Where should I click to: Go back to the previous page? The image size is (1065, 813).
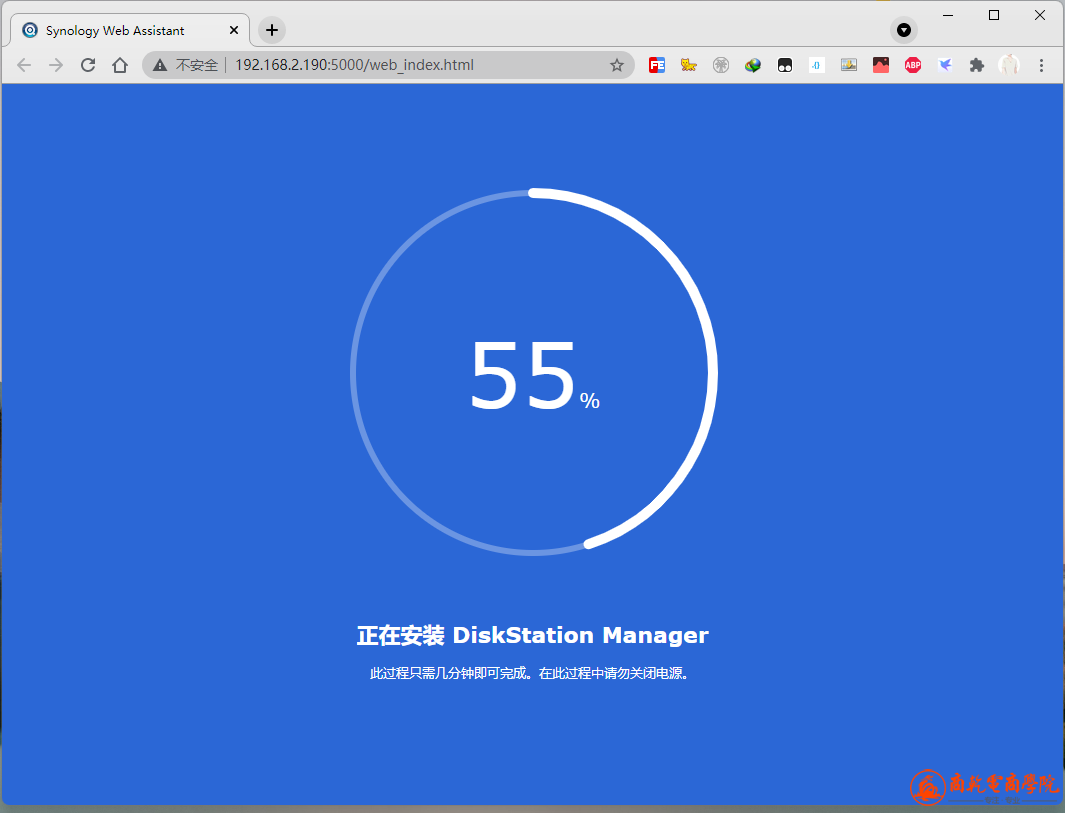24,65
